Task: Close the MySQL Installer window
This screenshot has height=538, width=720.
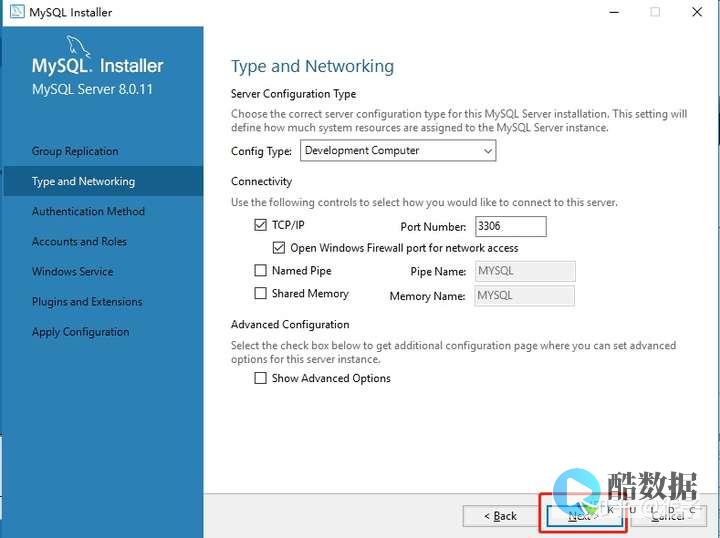Action: click(x=697, y=12)
